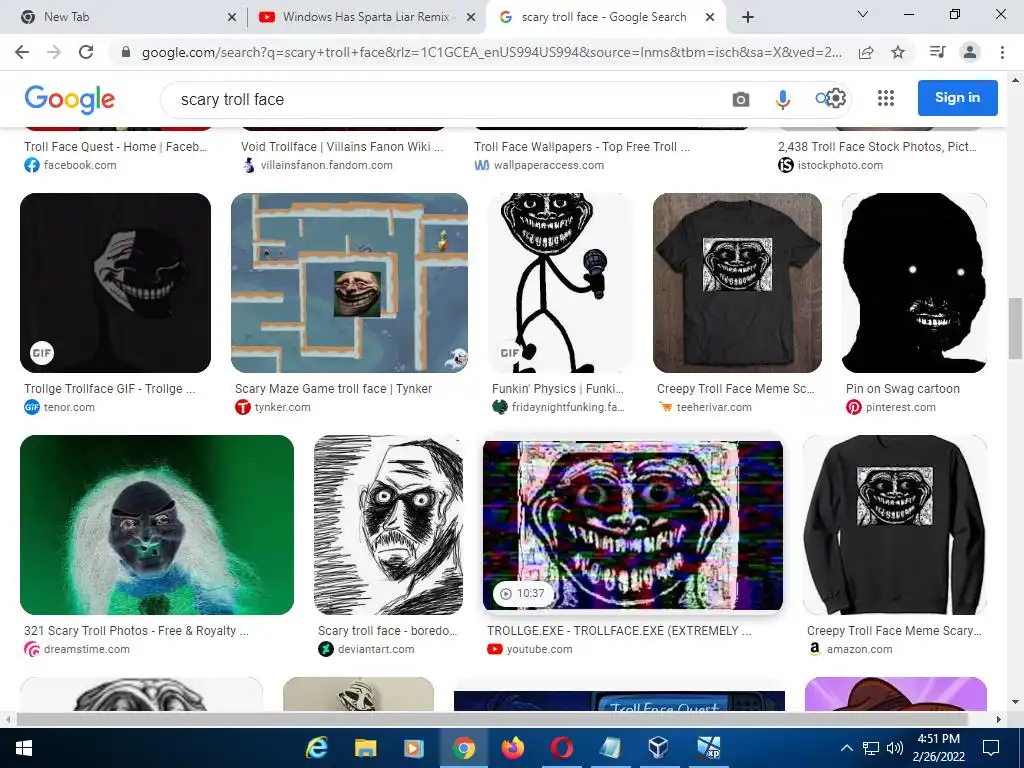The width and height of the screenshot is (1024, 768).
Task: Click the browser forward arrow
Action: [x=54, y=52]
